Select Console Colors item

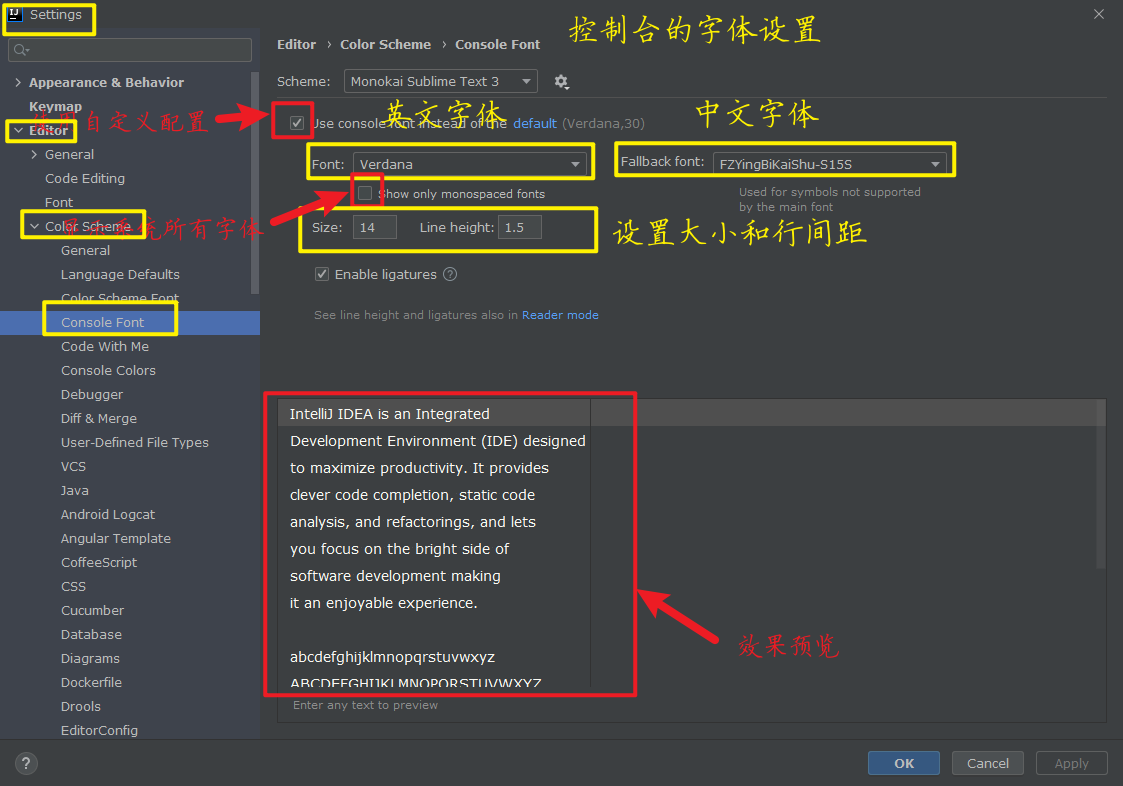(x=108, y=370)
